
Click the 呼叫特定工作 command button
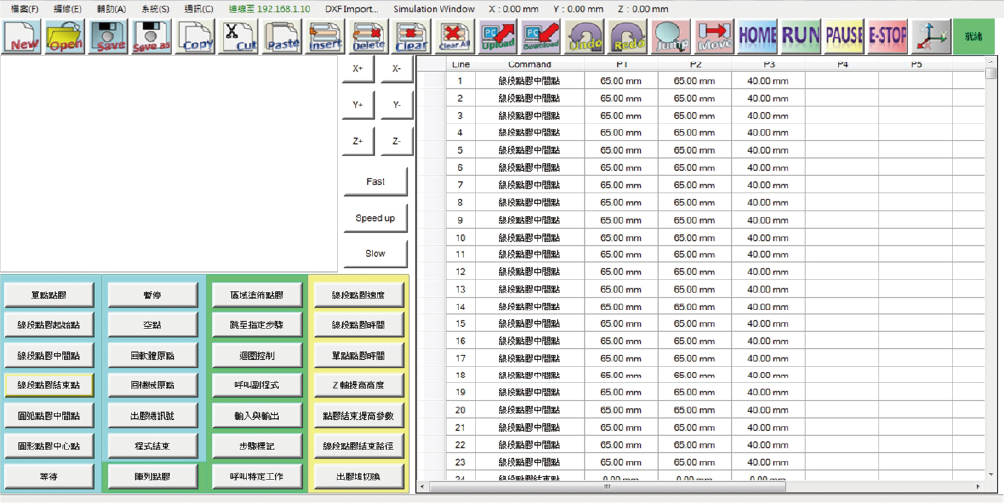tap(257, 477)
